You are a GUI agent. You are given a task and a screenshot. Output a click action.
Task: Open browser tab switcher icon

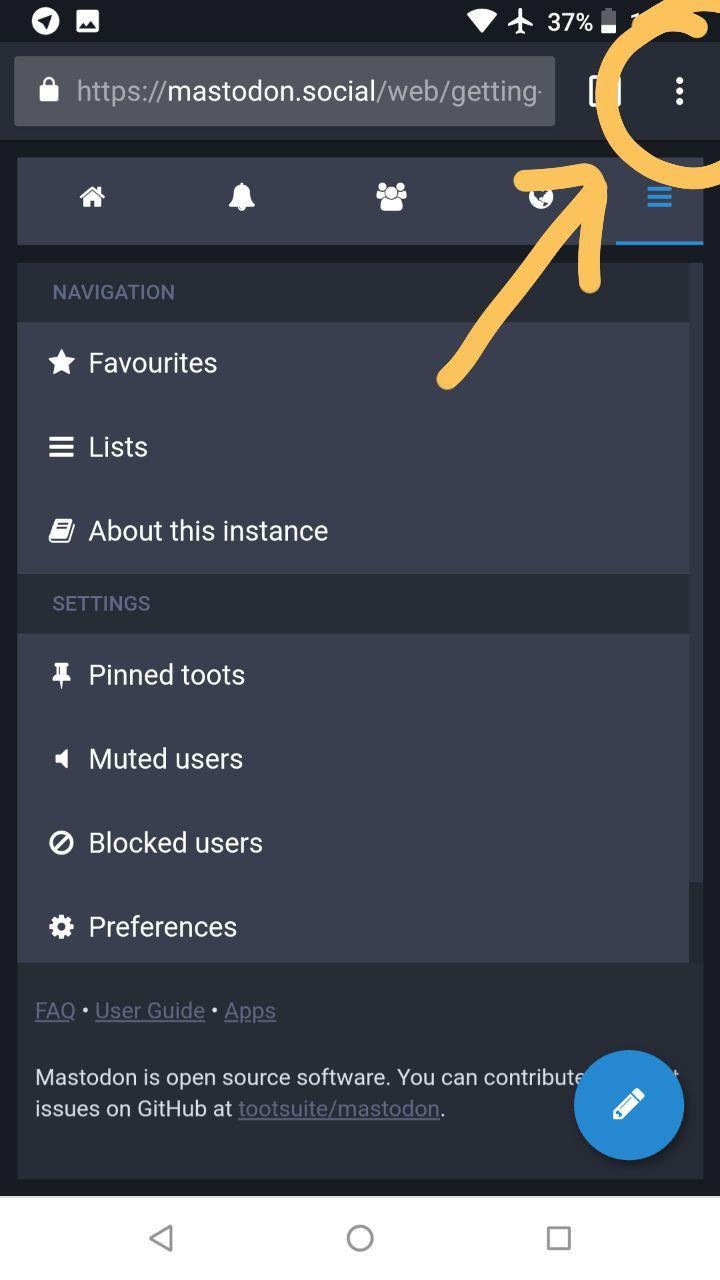coord(603,92)
